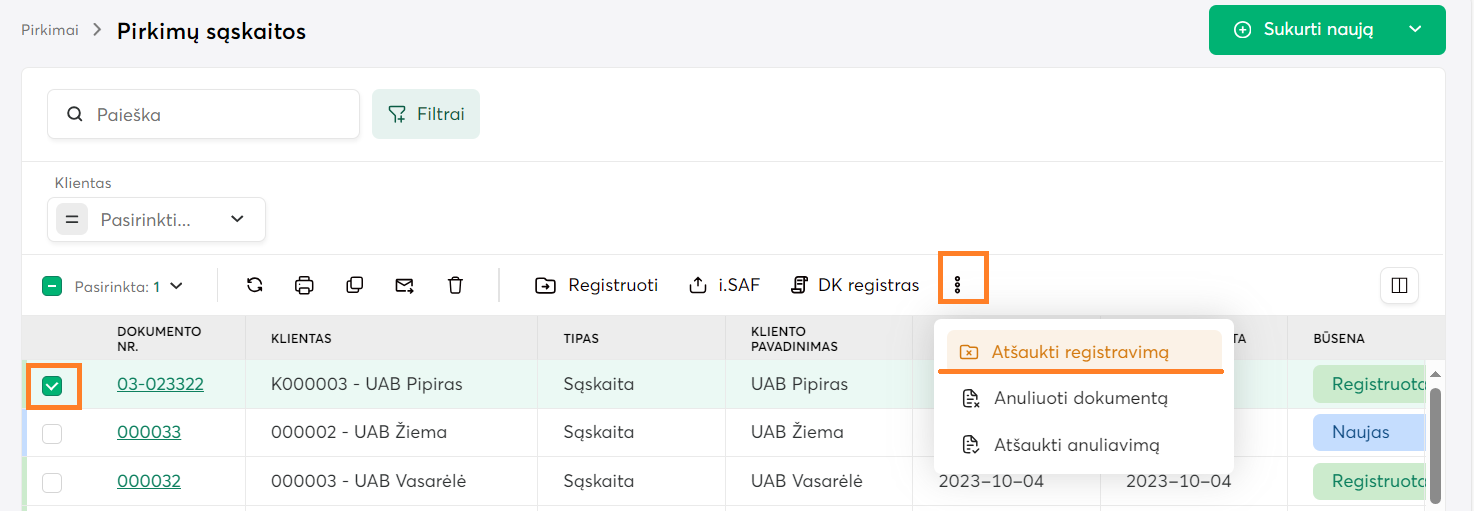Select Anuliuoti dokumentą menu option

(1080, 398)
